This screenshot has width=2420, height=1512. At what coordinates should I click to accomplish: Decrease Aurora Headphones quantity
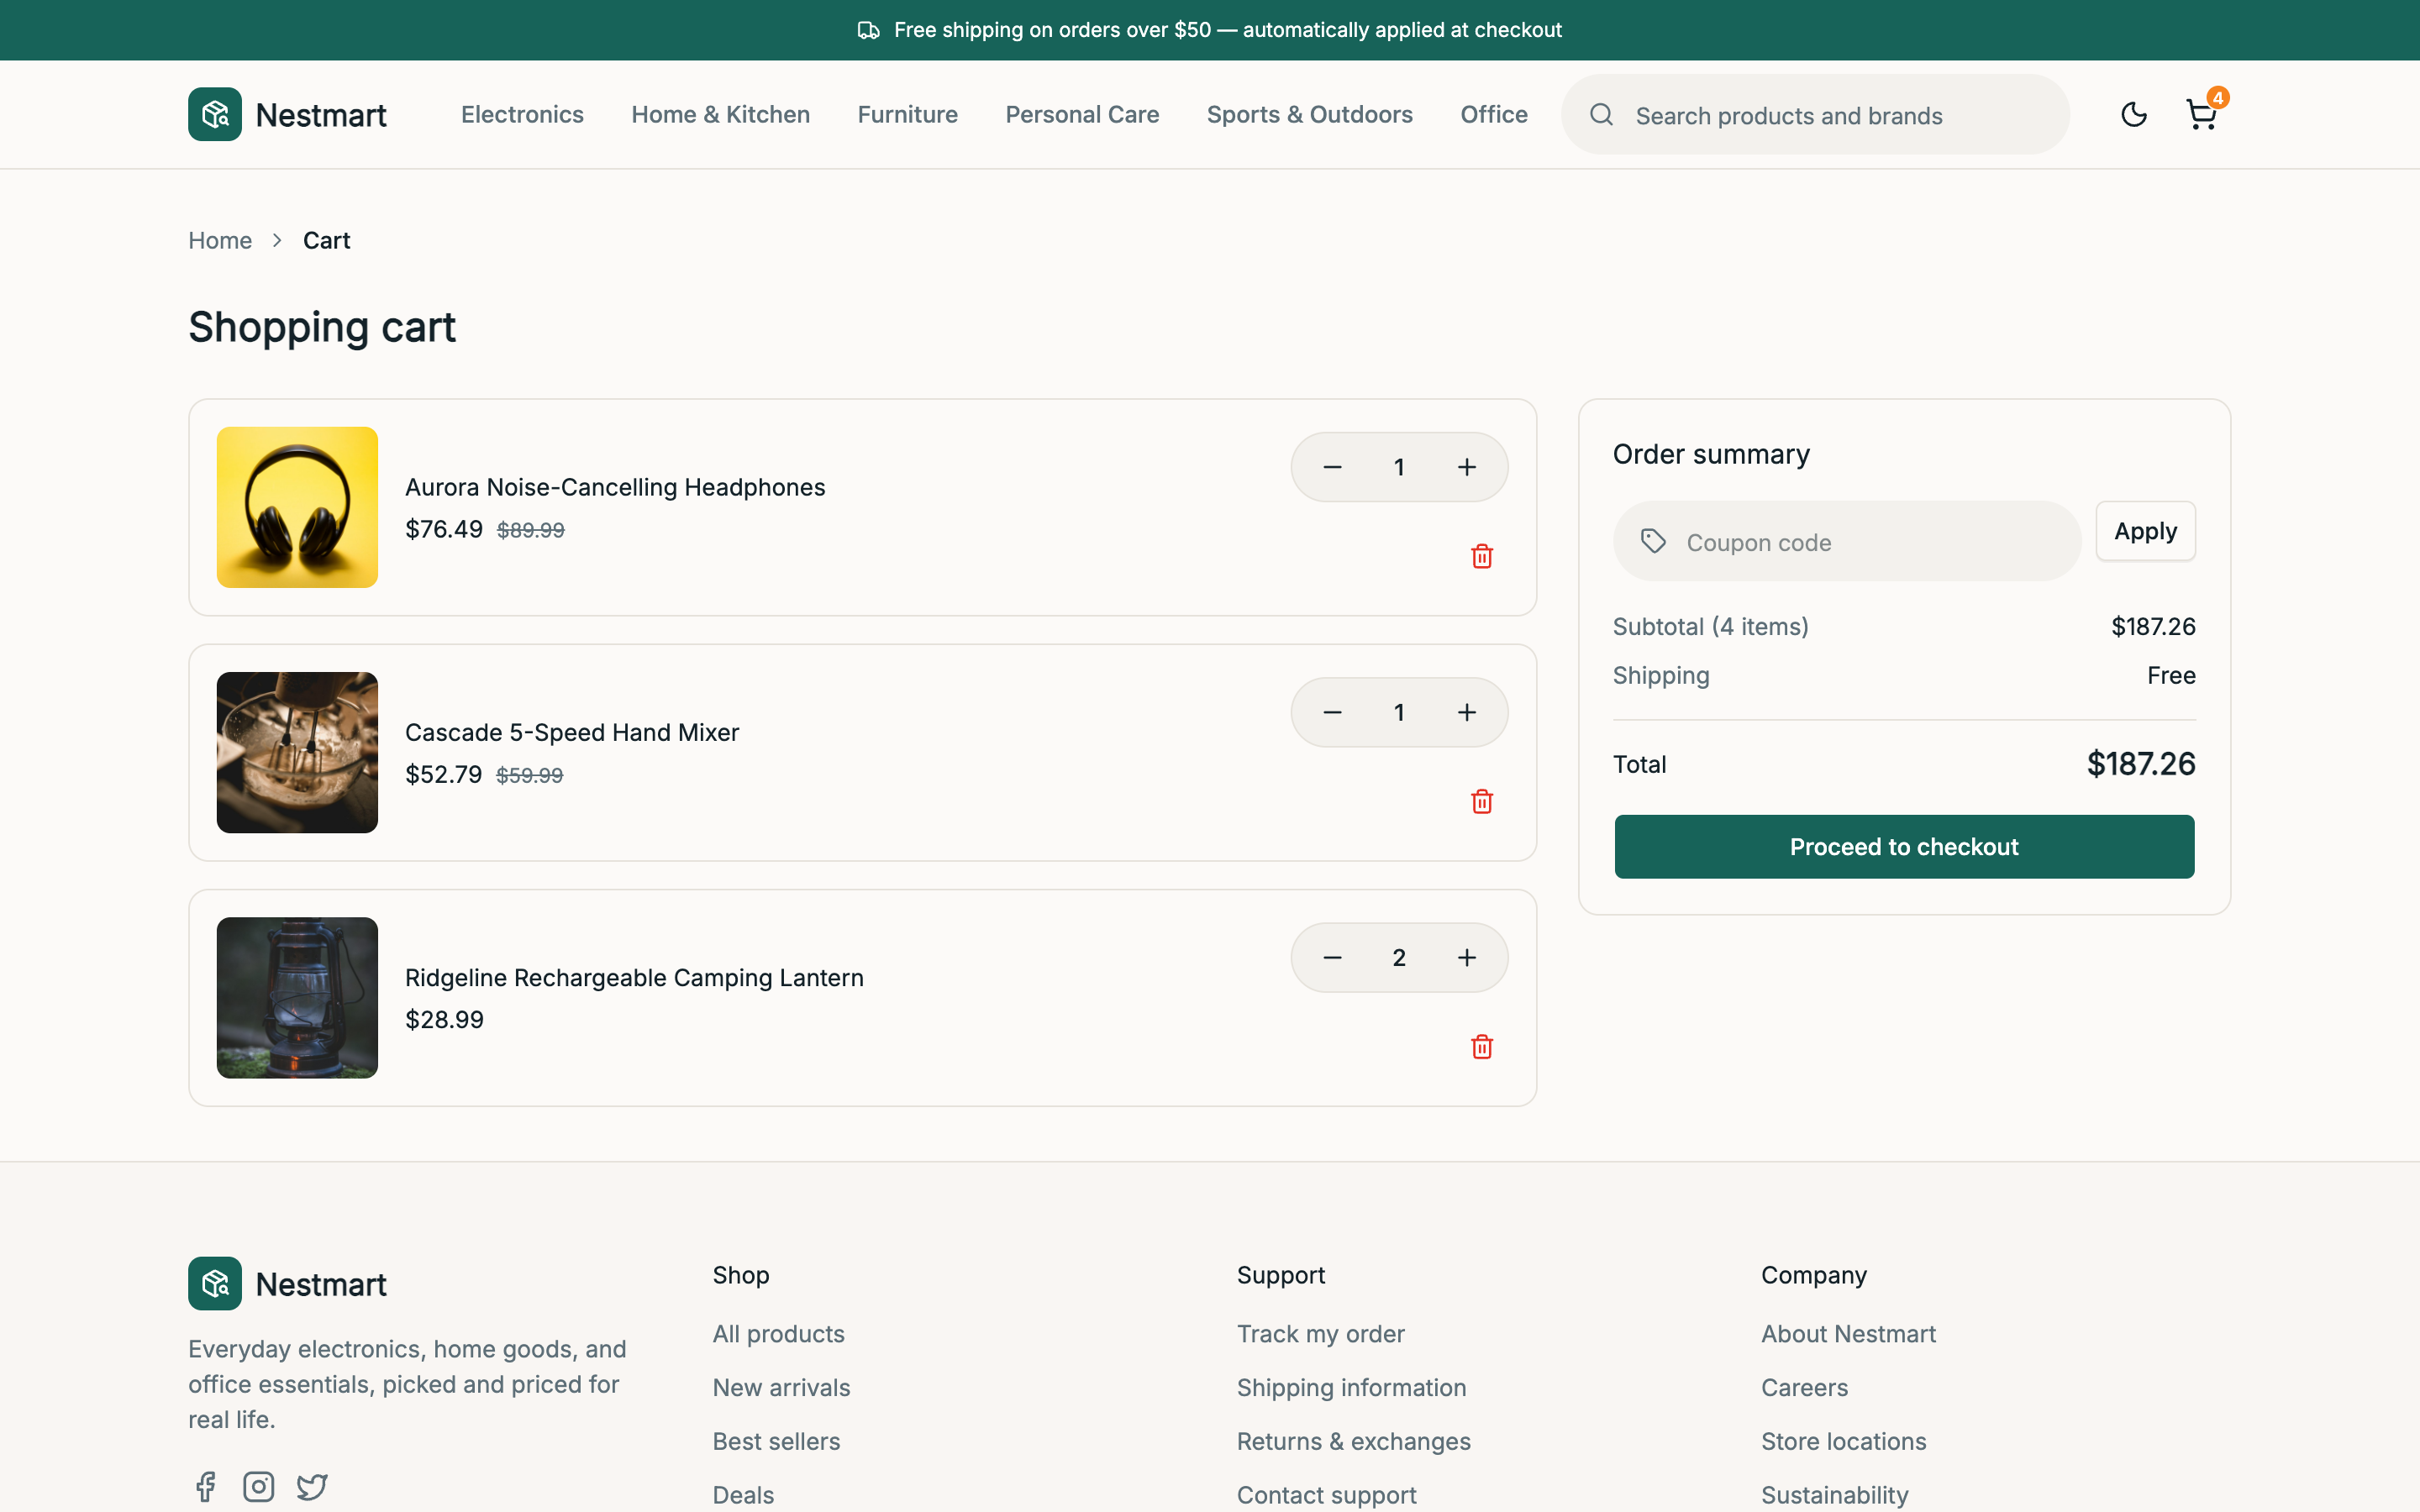[1332, 467]
